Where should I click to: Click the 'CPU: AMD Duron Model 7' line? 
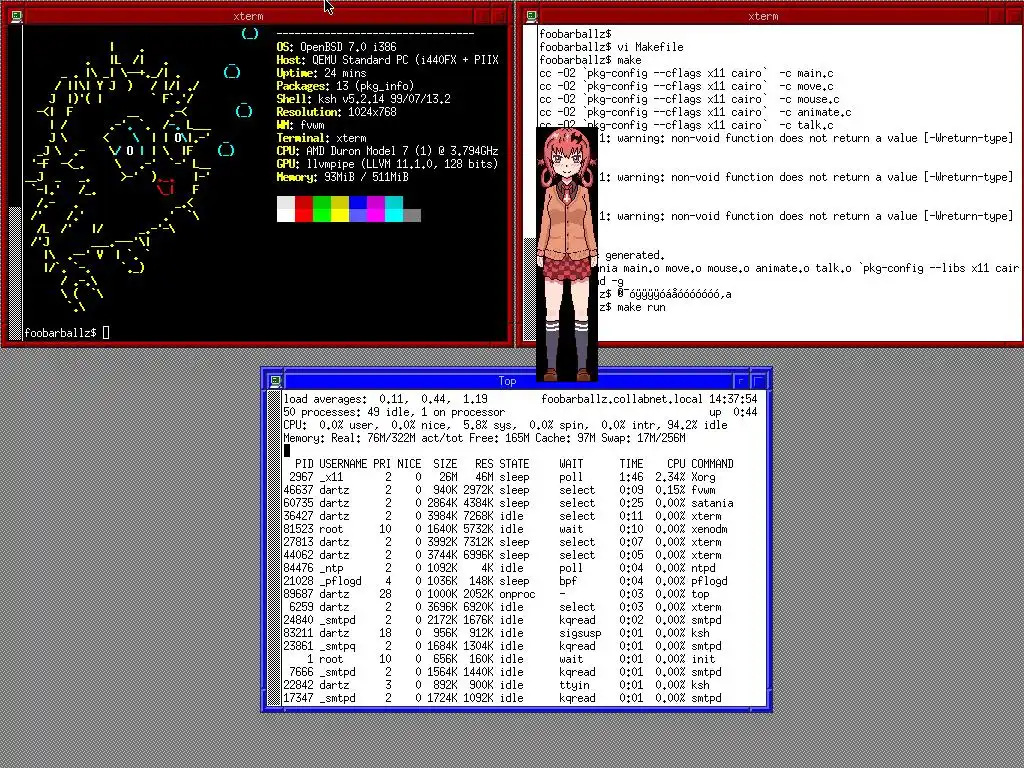(388, 151)
